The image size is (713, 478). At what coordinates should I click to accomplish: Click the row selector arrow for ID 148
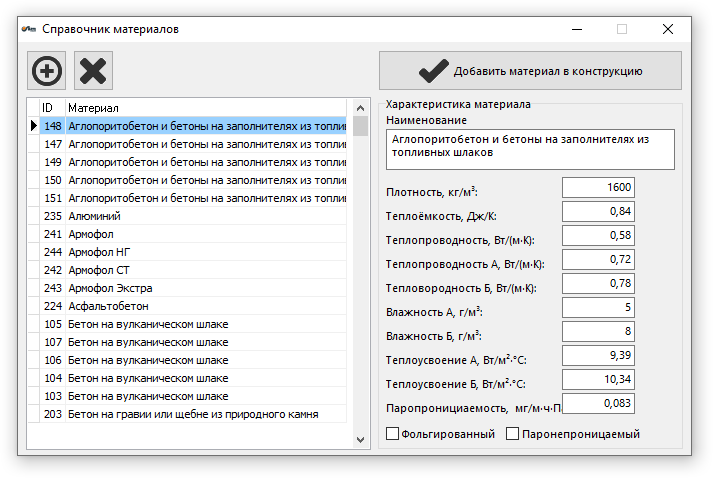coord(34,126)
